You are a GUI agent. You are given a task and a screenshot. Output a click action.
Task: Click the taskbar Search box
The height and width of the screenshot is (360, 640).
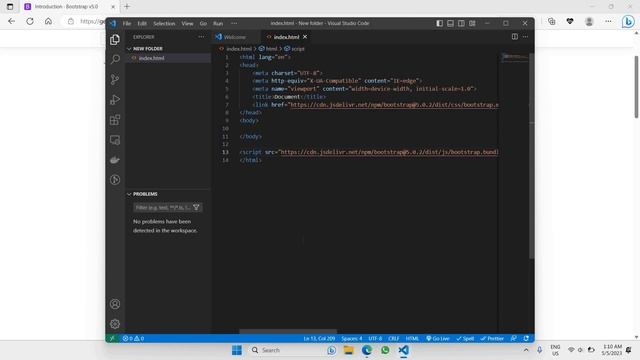(x=294, y=350)
